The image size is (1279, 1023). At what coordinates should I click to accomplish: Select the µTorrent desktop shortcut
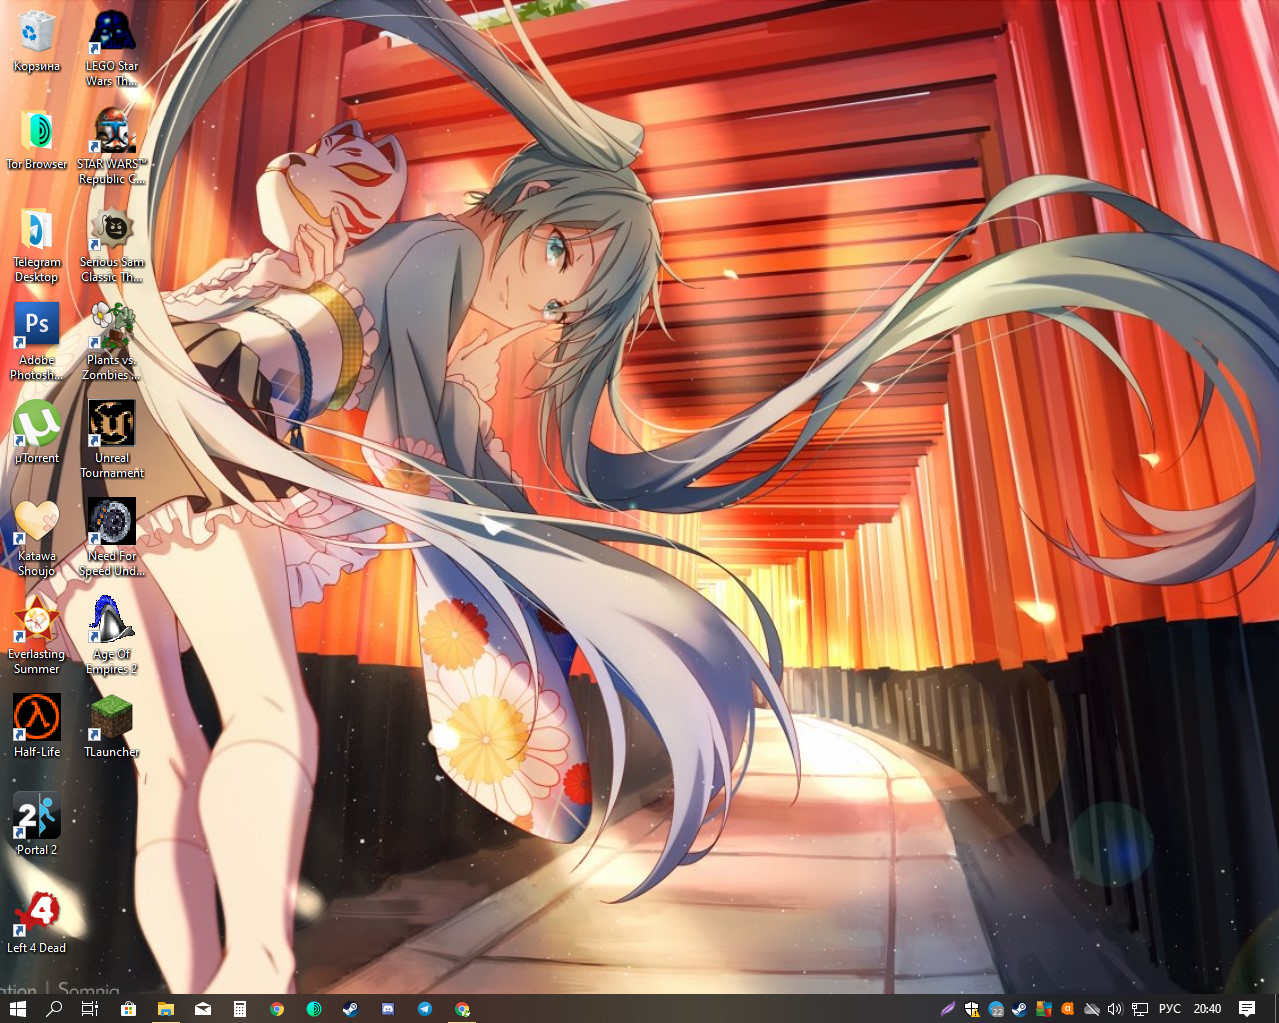pyautogui.click(x=37, y=433)
